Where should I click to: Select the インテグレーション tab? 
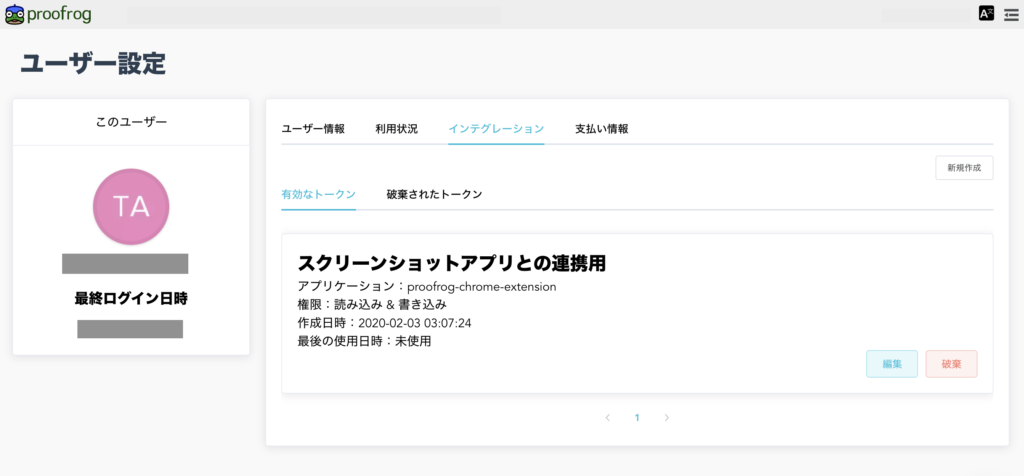[496, 129]
